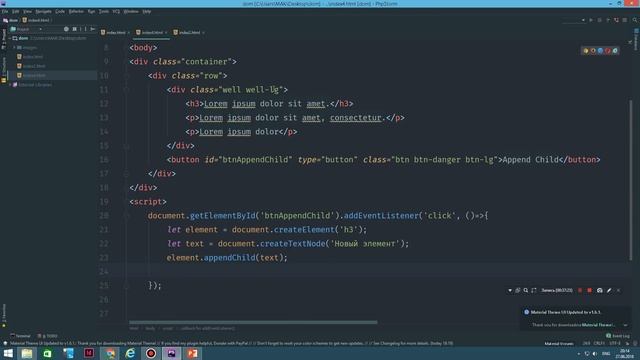The height and width of the screenshot is (360, 640).
Task: Switch to the first index.html editor tab
Action: pyautogui.click(x=116, y=32)
